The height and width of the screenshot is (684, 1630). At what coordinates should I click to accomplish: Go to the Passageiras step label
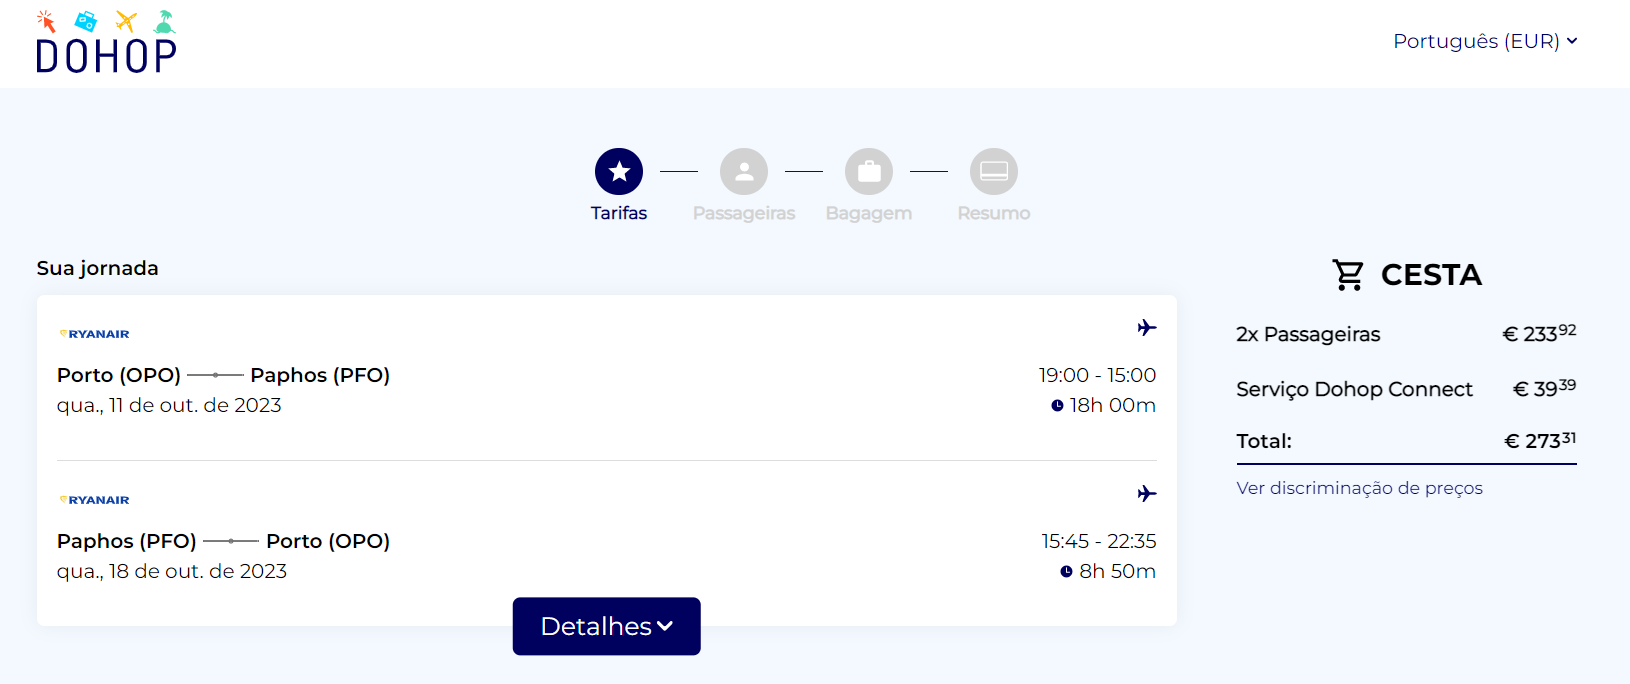click(744, 213)
